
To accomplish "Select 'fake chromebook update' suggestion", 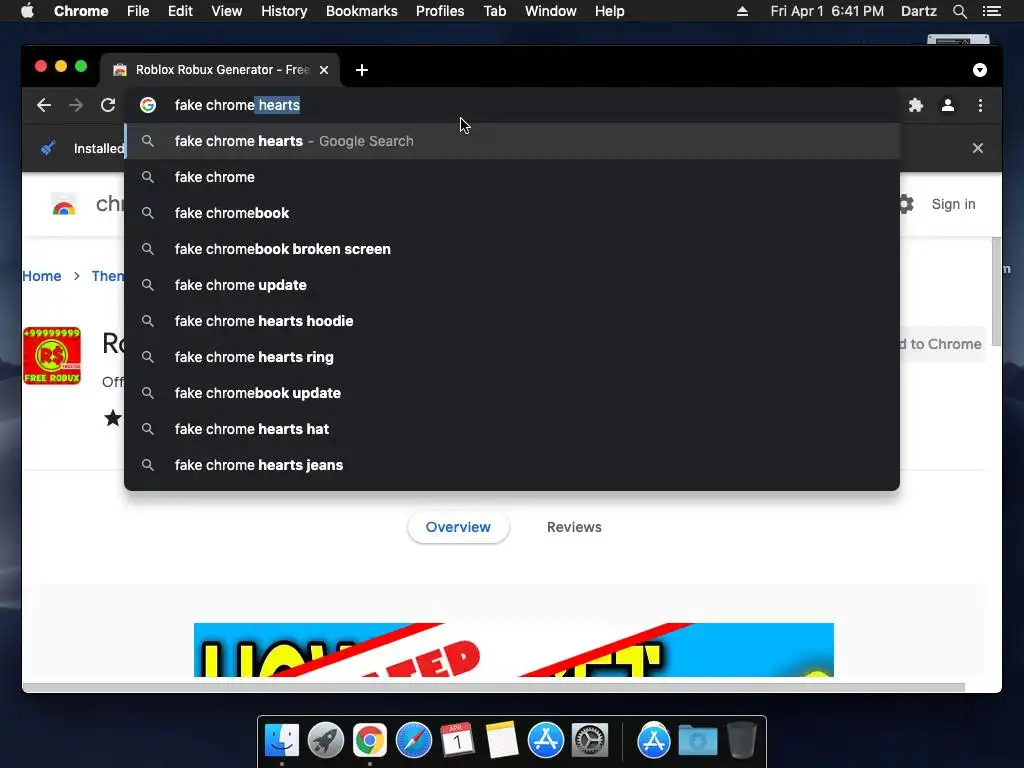I will (512, 392).
